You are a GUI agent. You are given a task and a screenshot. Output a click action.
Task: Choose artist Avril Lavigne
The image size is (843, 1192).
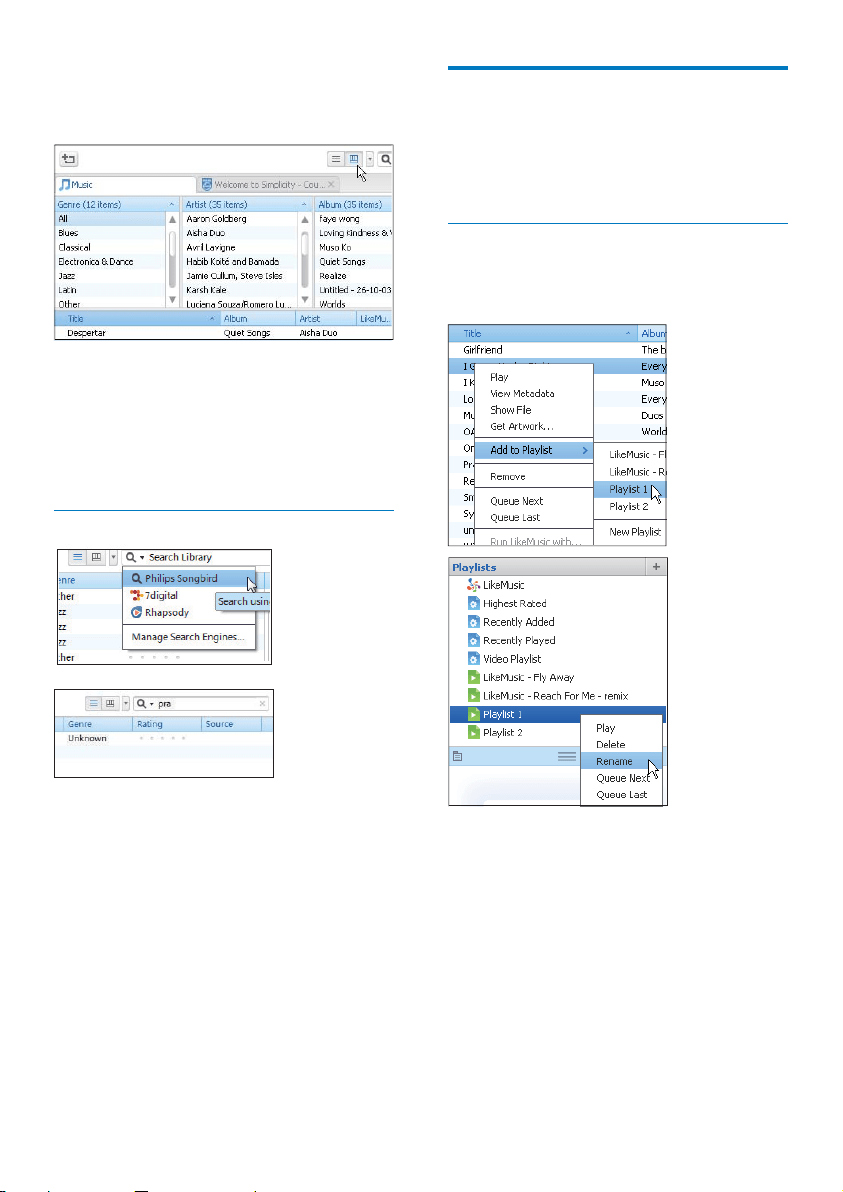pyautogui.click(x=240, y=248)
